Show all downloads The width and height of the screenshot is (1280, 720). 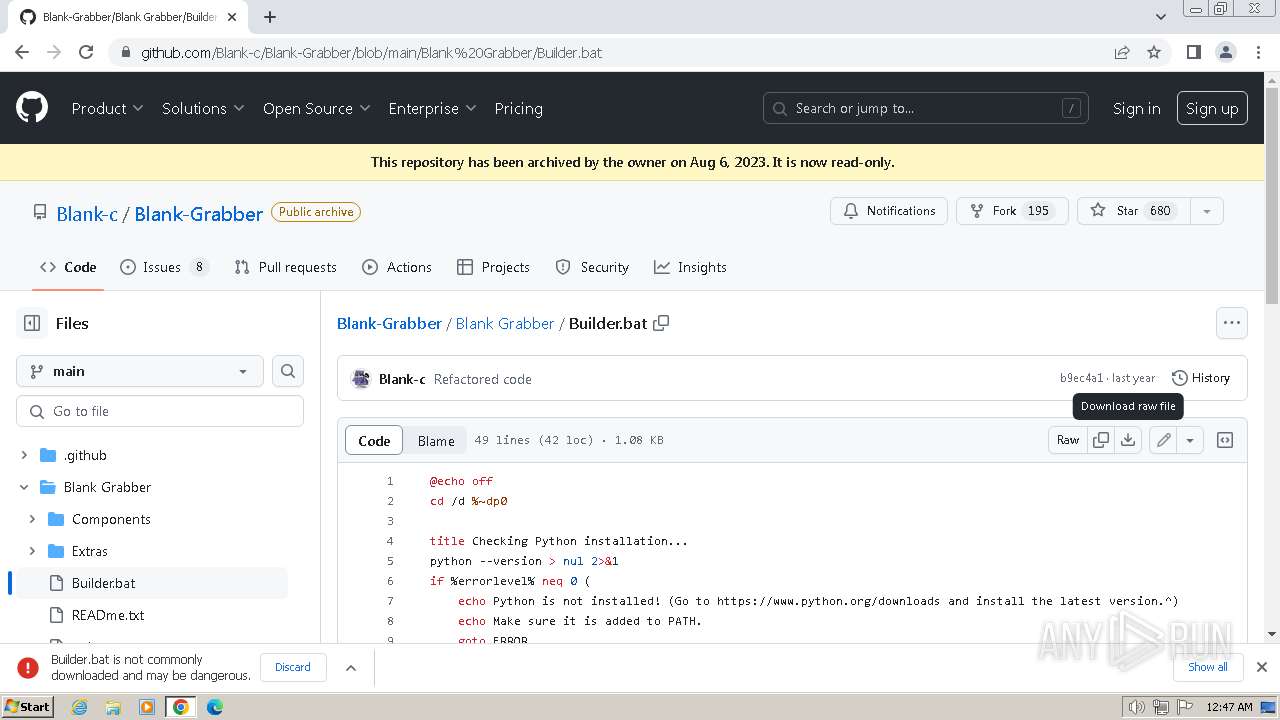tap(1208, 667)
